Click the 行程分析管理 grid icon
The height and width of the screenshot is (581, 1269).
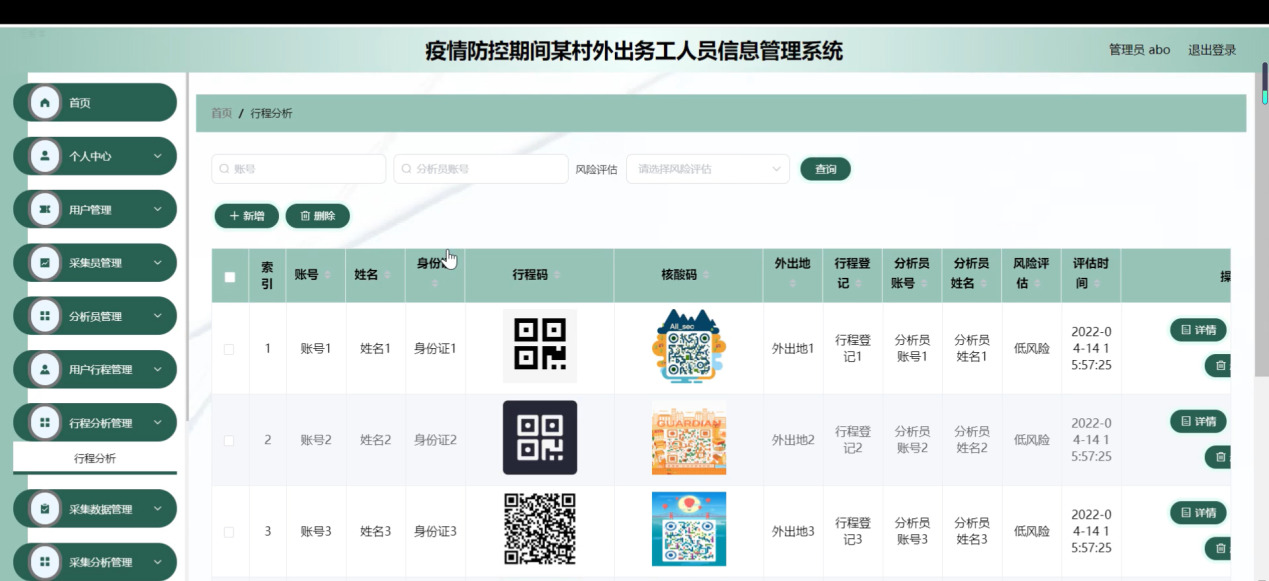44,423
